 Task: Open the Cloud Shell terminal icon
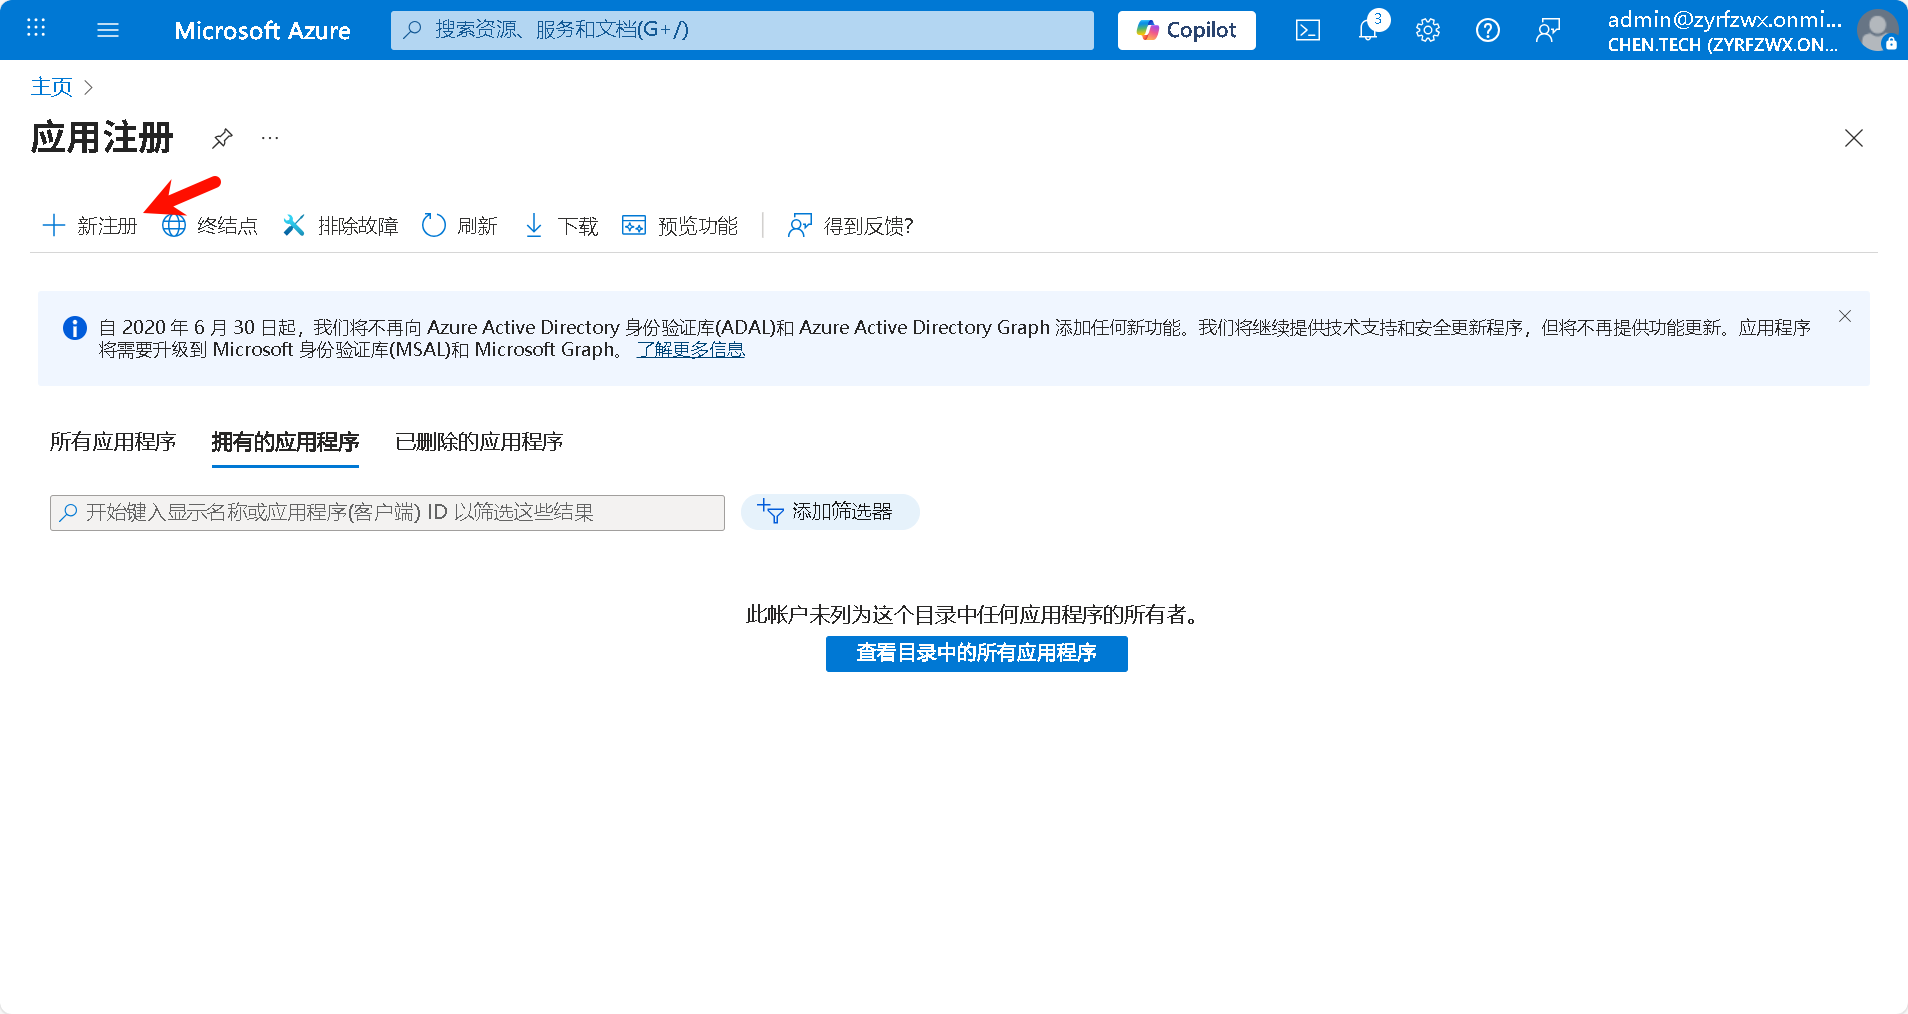(1307, 30)
